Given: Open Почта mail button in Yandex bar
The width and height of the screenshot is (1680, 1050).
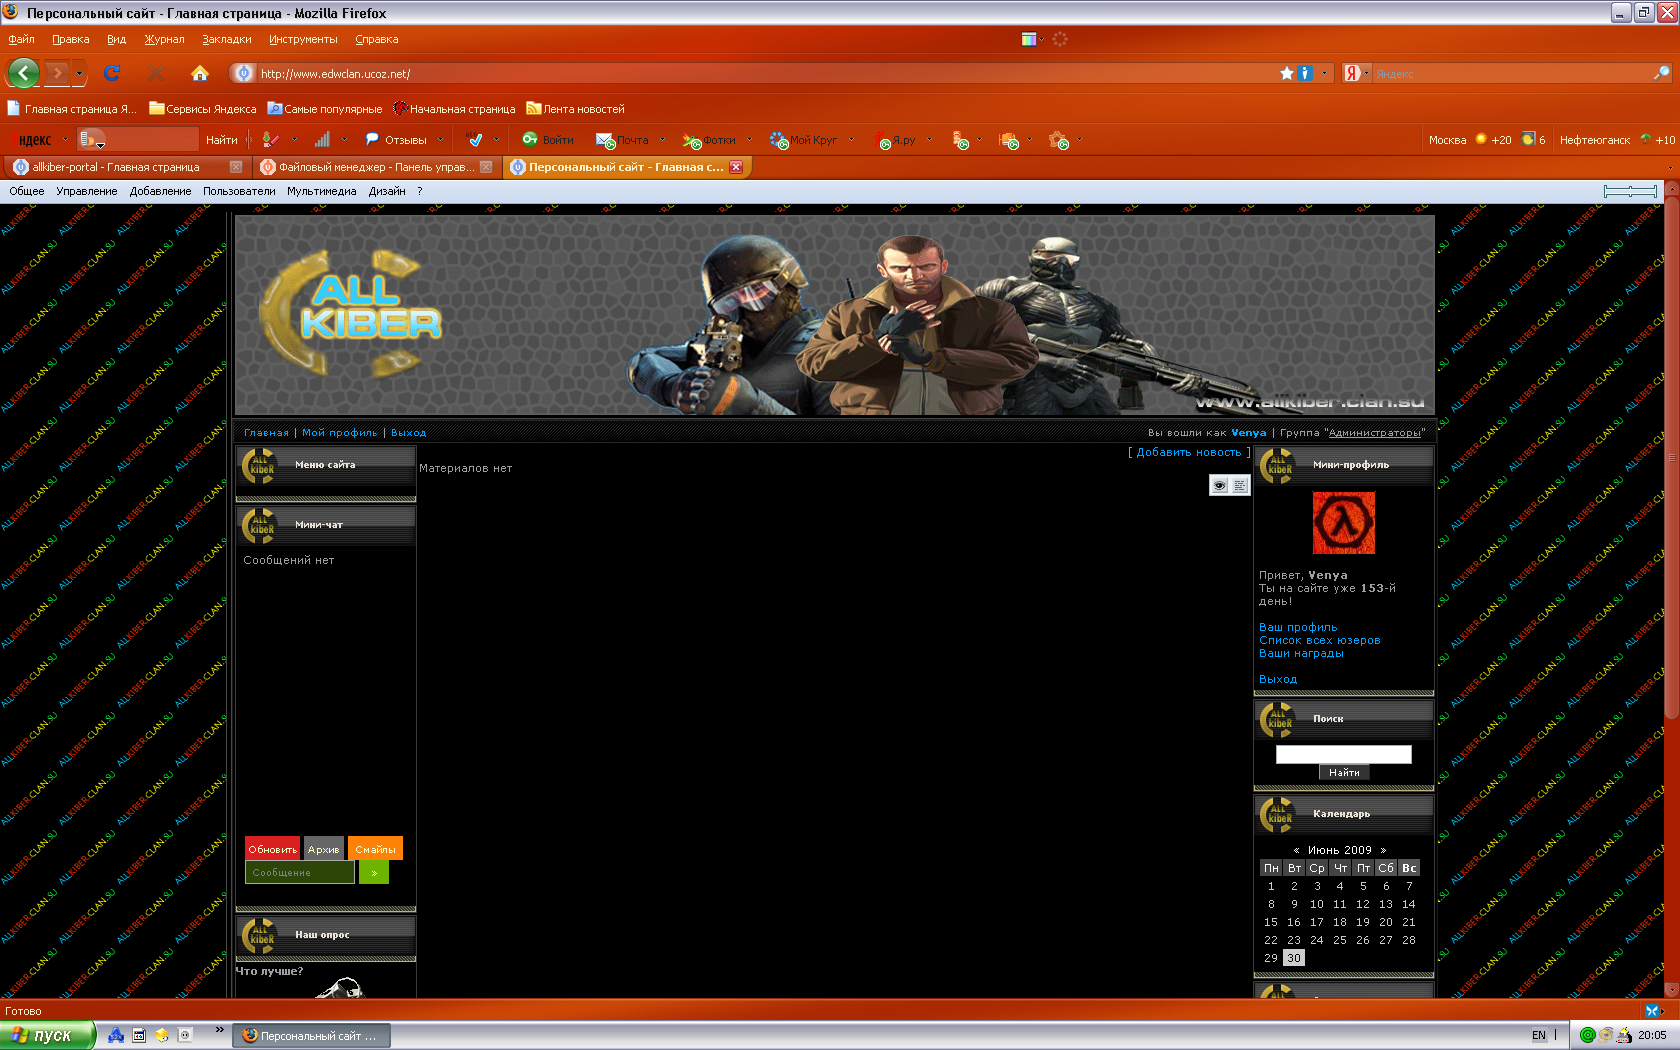Looking at the screenshot, I should (x=622, y=140).
